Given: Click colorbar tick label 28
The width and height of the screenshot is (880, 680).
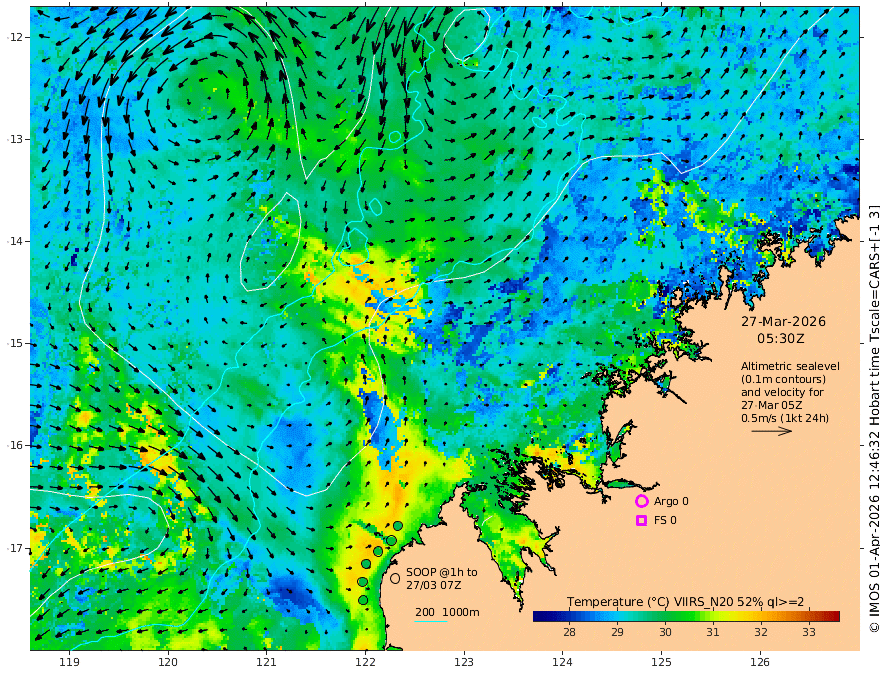Looking at the screenshot, I should click(x=569, y=632).
